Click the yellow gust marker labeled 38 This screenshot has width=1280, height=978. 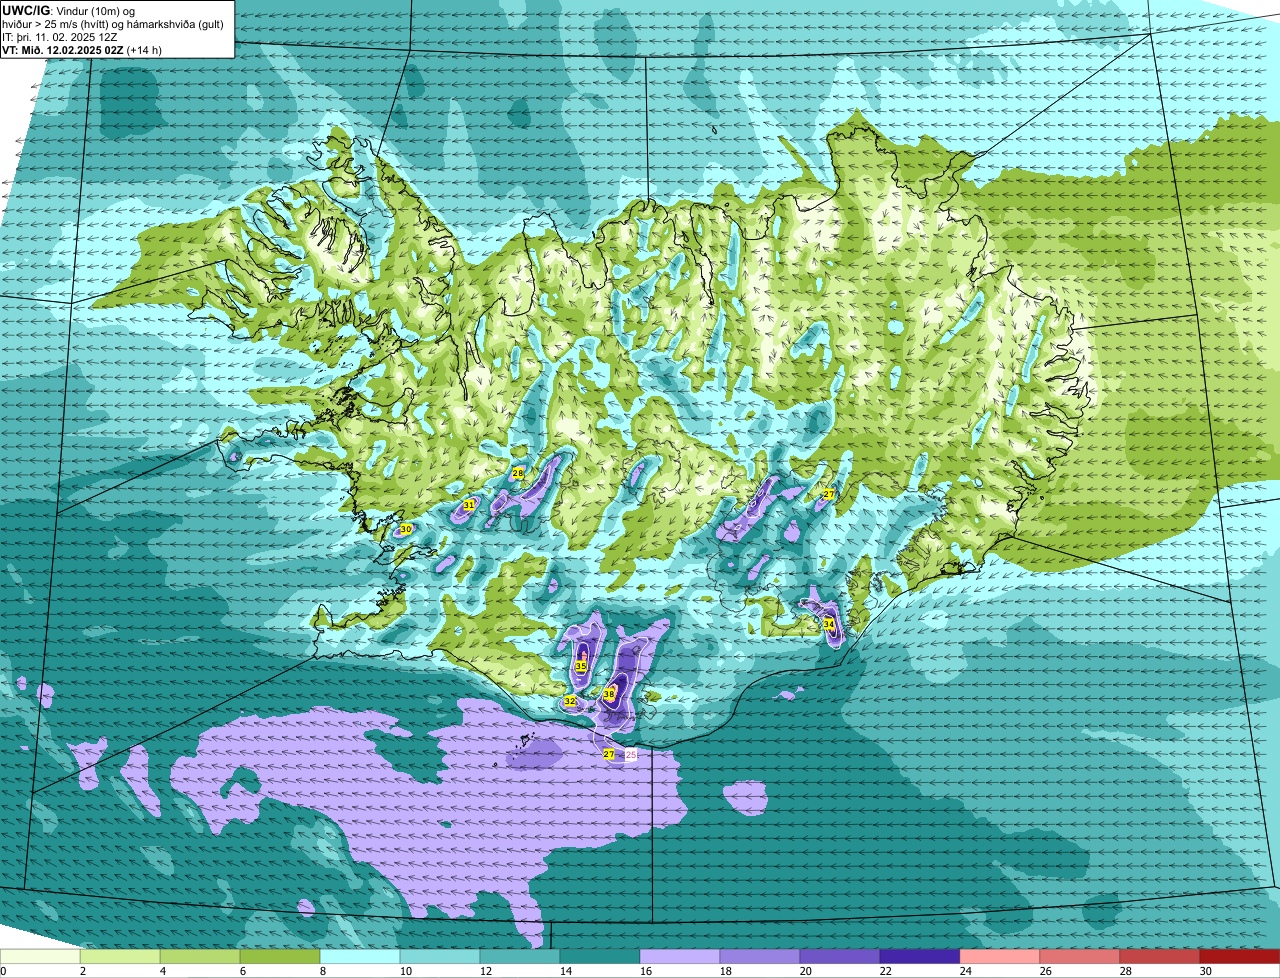click(609, 694)
